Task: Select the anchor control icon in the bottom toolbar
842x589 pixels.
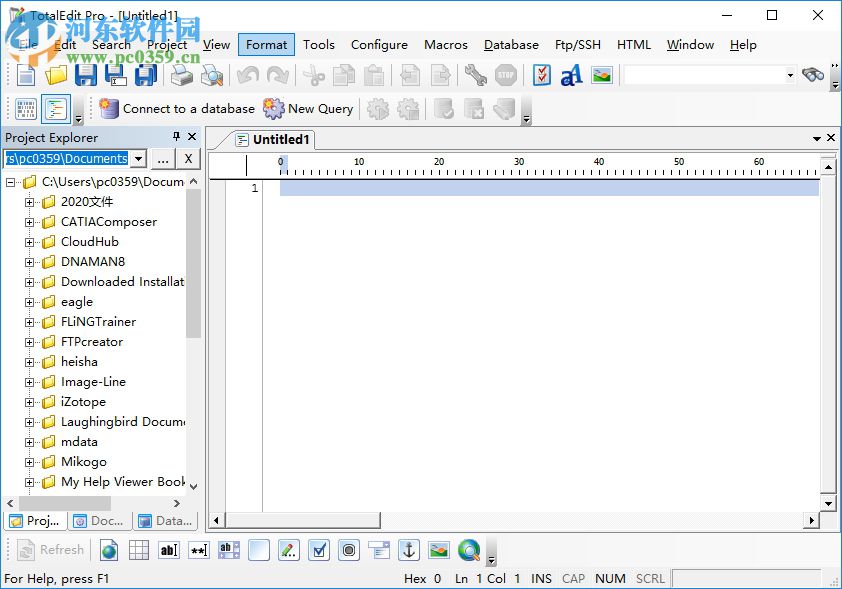Action: (x=408, y=549)
